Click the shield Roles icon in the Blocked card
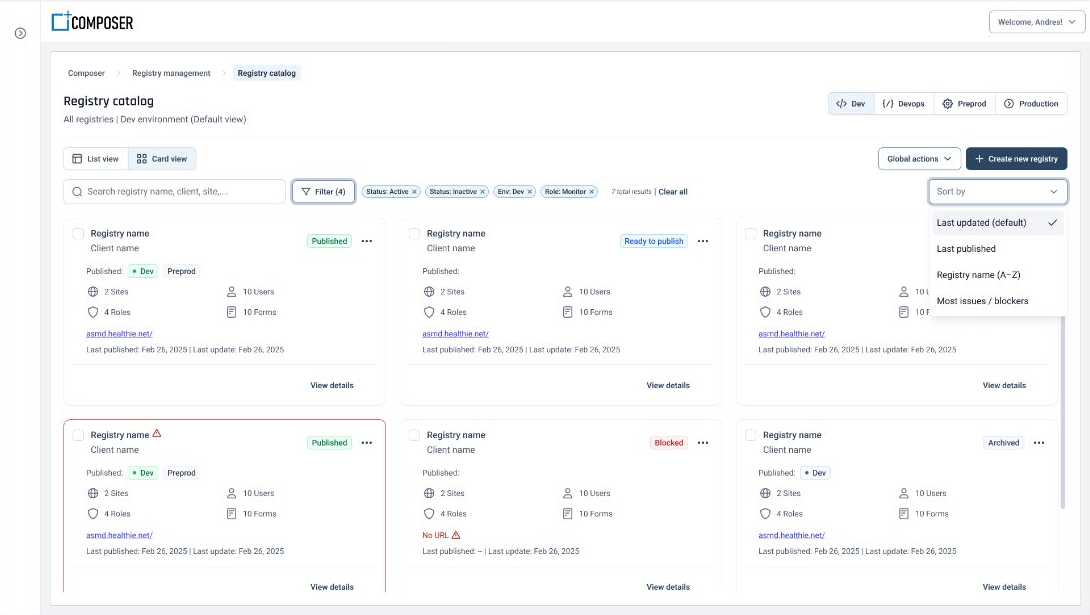The height and width of the screenshot is (615, 1090). [x=429, y=514]
